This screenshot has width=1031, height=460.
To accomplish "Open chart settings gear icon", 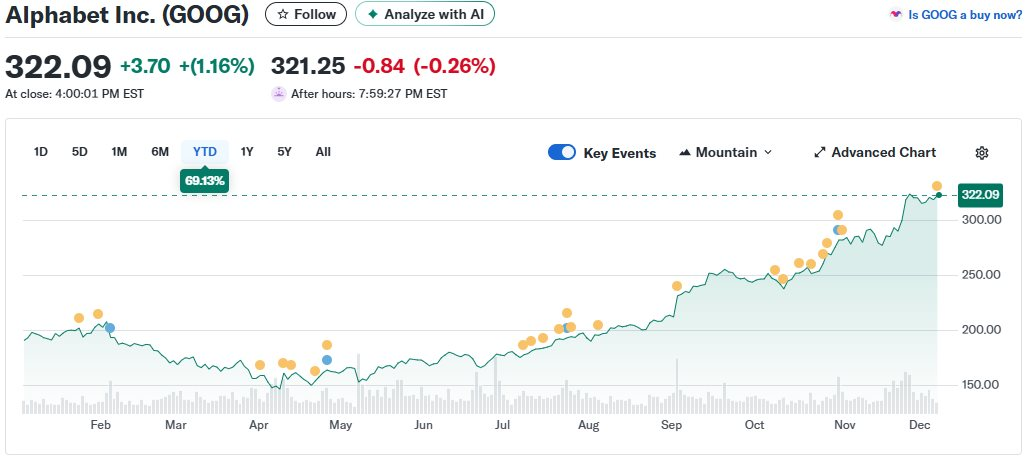I will 981,153.
